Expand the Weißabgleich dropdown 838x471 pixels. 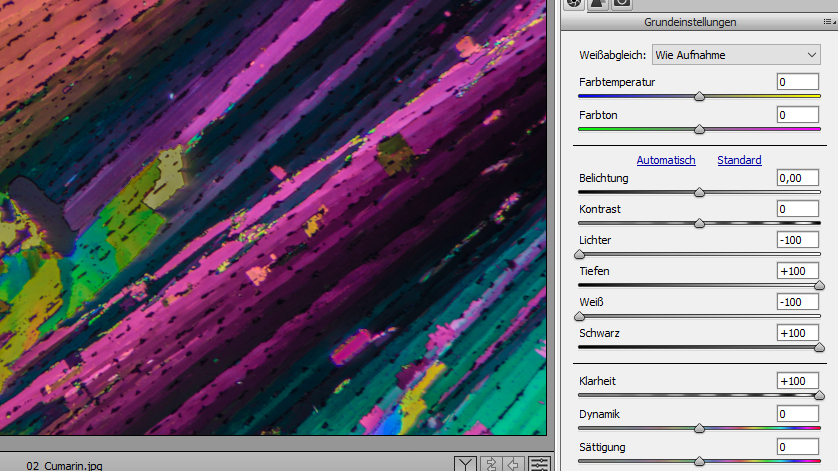point(736,54)
